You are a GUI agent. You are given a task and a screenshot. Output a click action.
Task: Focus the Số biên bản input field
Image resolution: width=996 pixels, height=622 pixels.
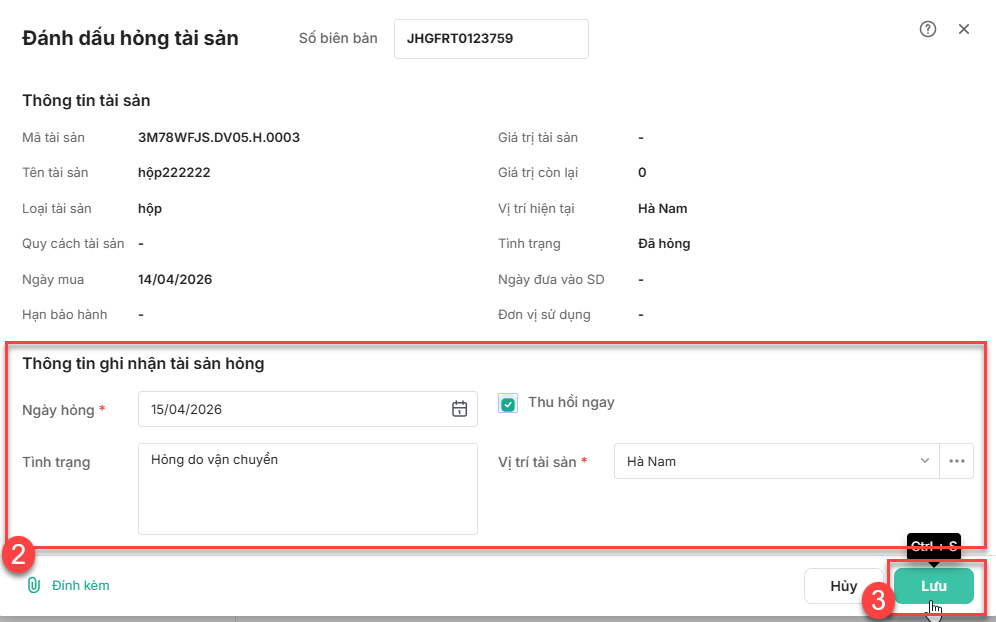[x=491, y=39]
